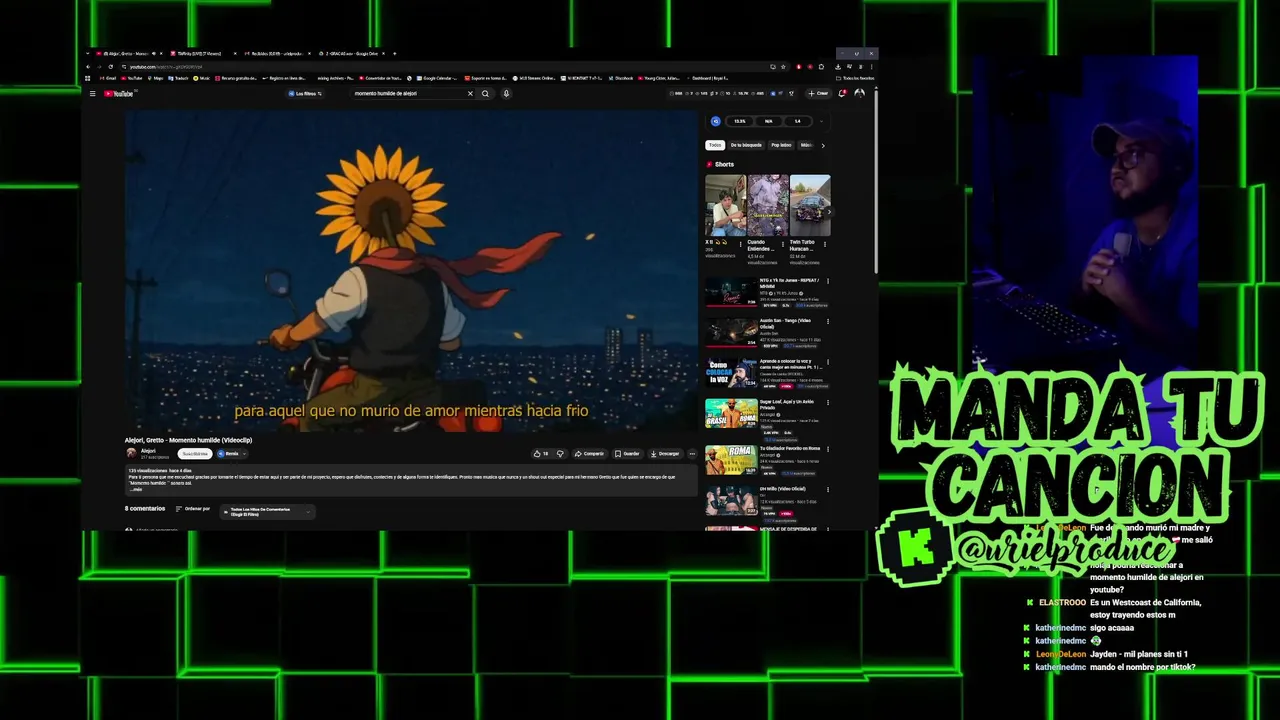Open the YouTube hamburger guide menu

(x=92, y=94)
